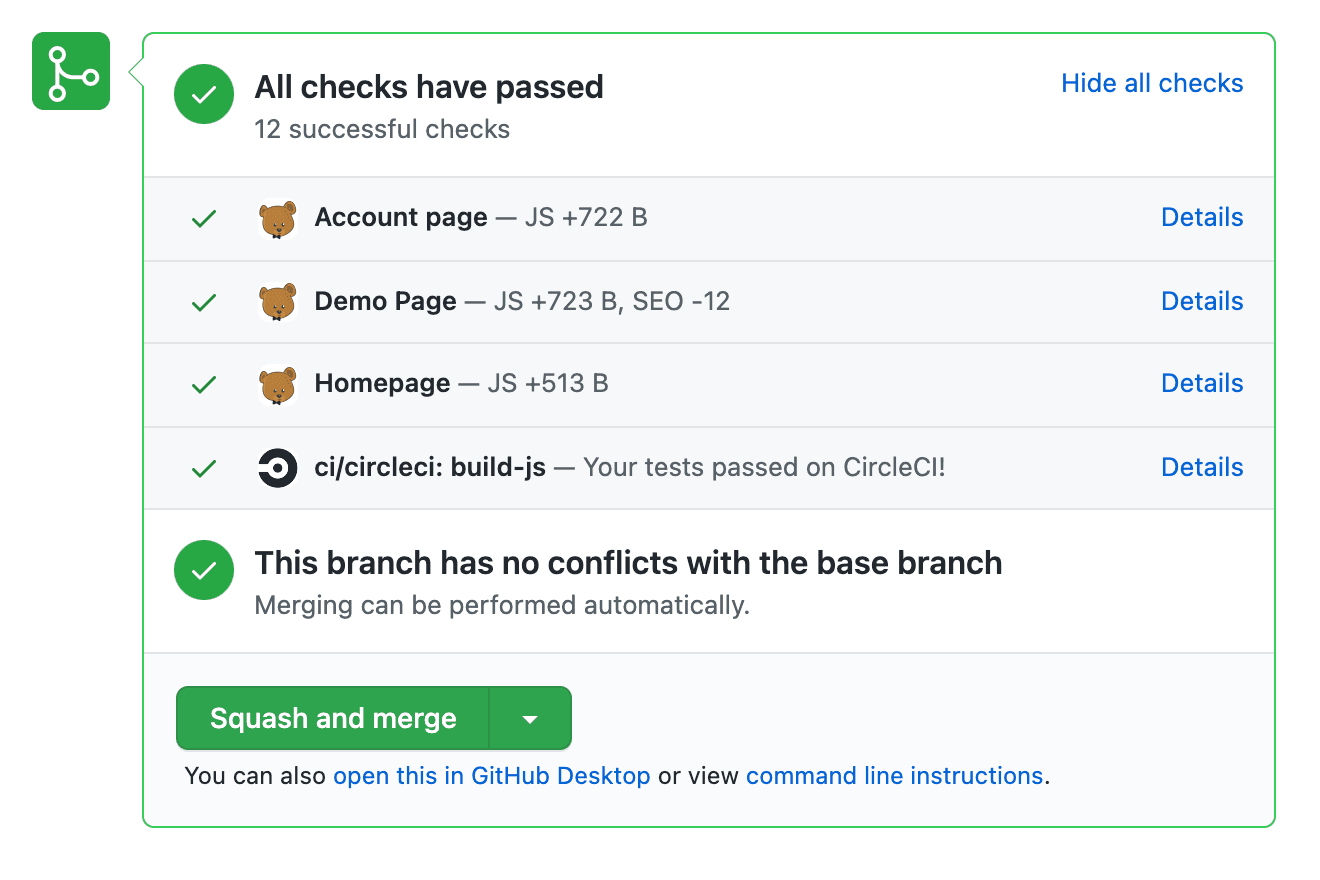Open Details for the Demo Page check
This screenshot has height=880, width=1320.
(x=1202, y=301)
